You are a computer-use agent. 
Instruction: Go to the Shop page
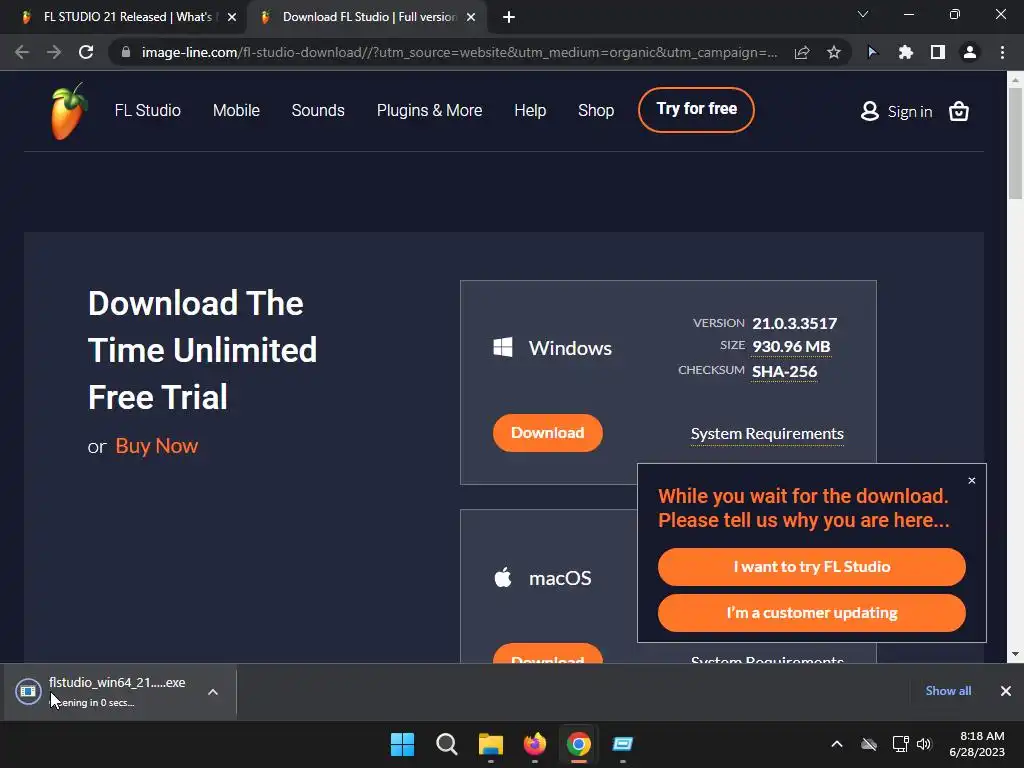596,110
